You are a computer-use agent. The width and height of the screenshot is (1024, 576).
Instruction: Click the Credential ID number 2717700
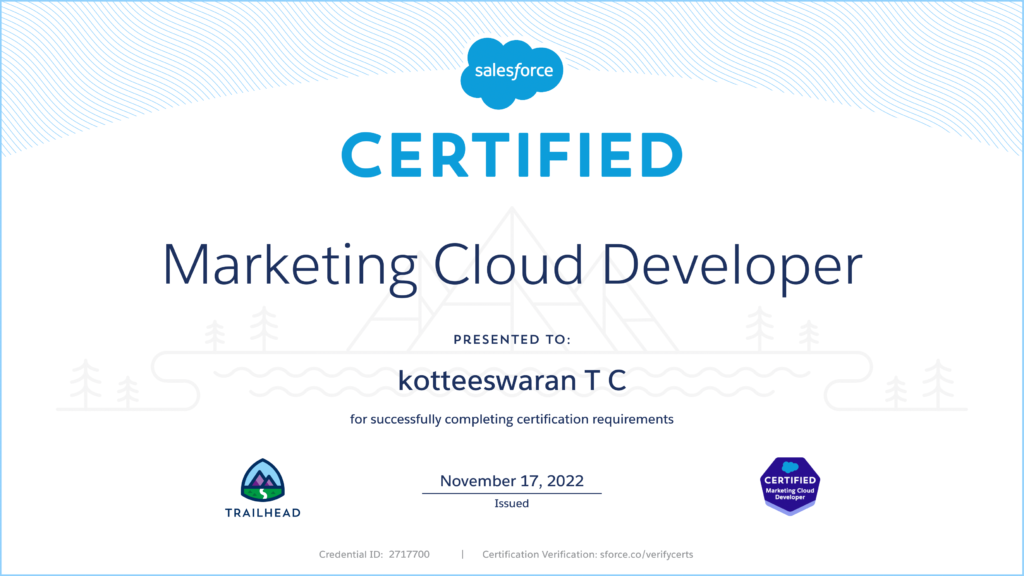(408, 554)
